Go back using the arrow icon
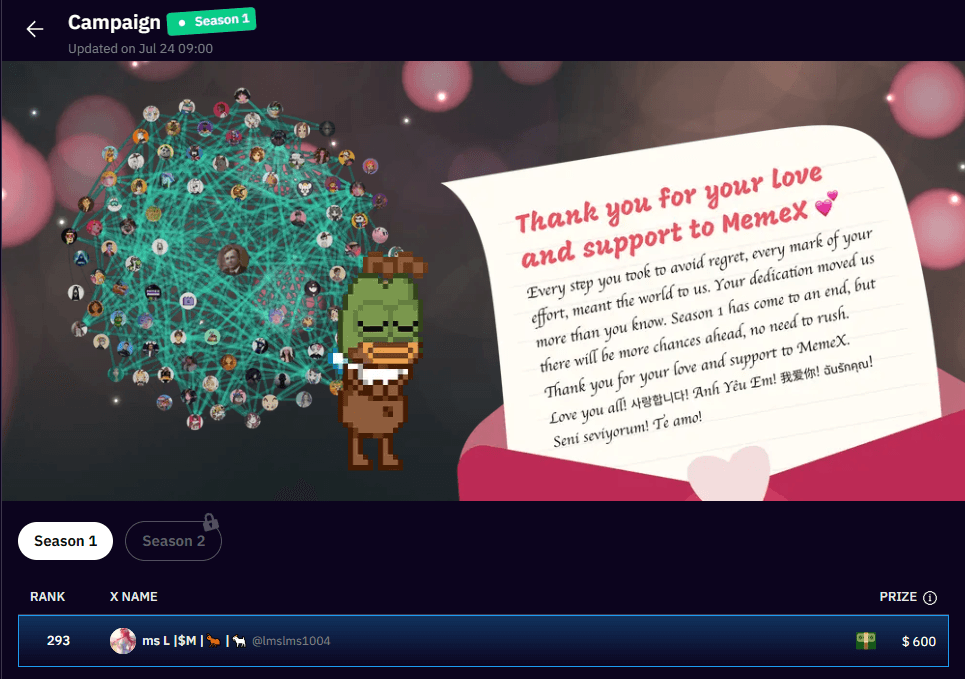This screenshot has height=679, width=965. [x=35, y=29]
